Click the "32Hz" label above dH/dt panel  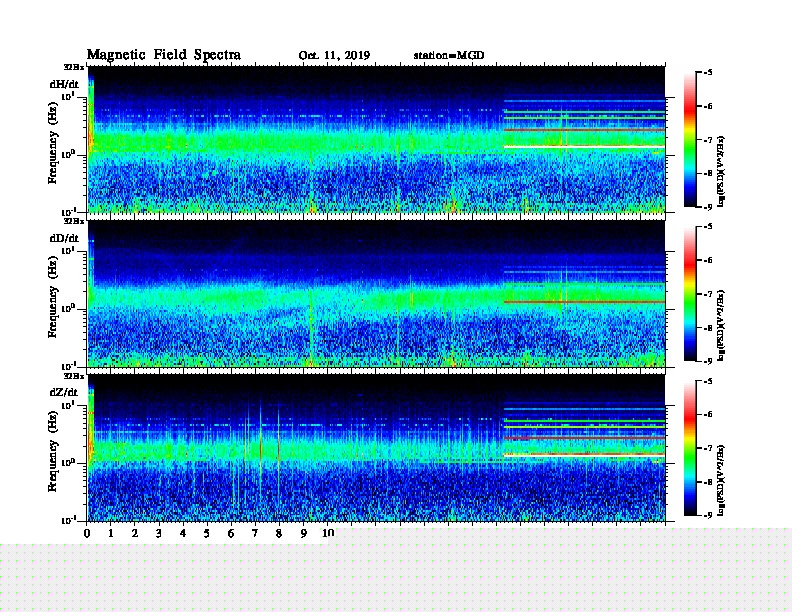point(74,67)
